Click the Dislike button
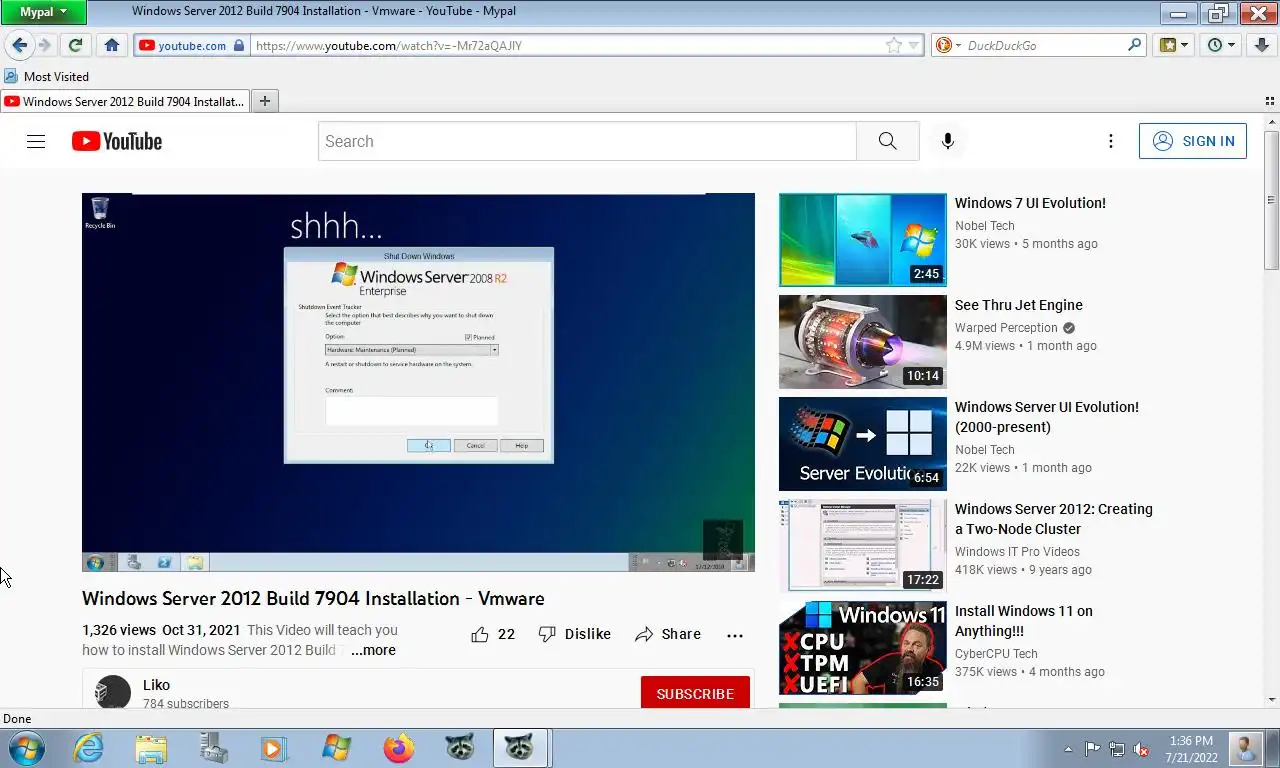This screenshot has height=768, width=1280. point(575,634)
